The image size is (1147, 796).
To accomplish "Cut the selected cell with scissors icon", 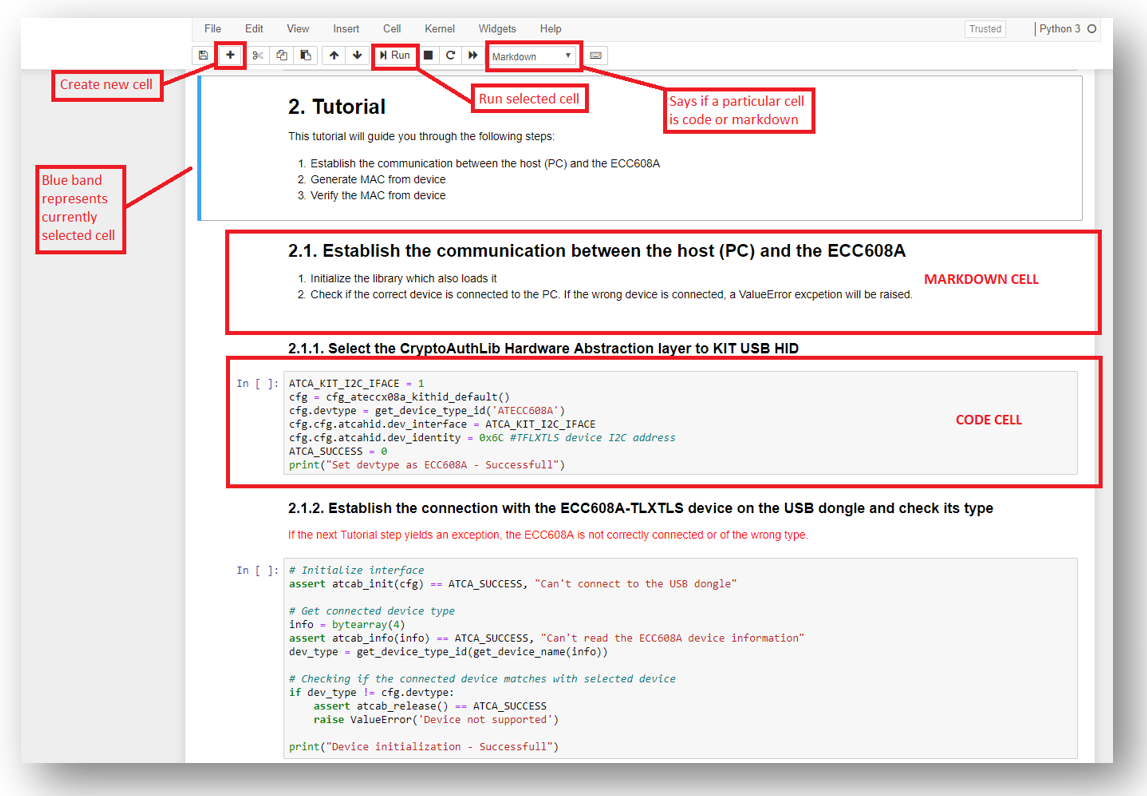I will (258, 56).
